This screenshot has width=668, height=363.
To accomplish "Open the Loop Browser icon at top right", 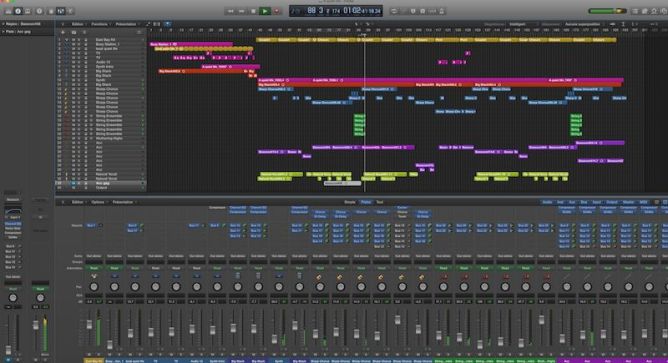I will [x=654, y=11].
